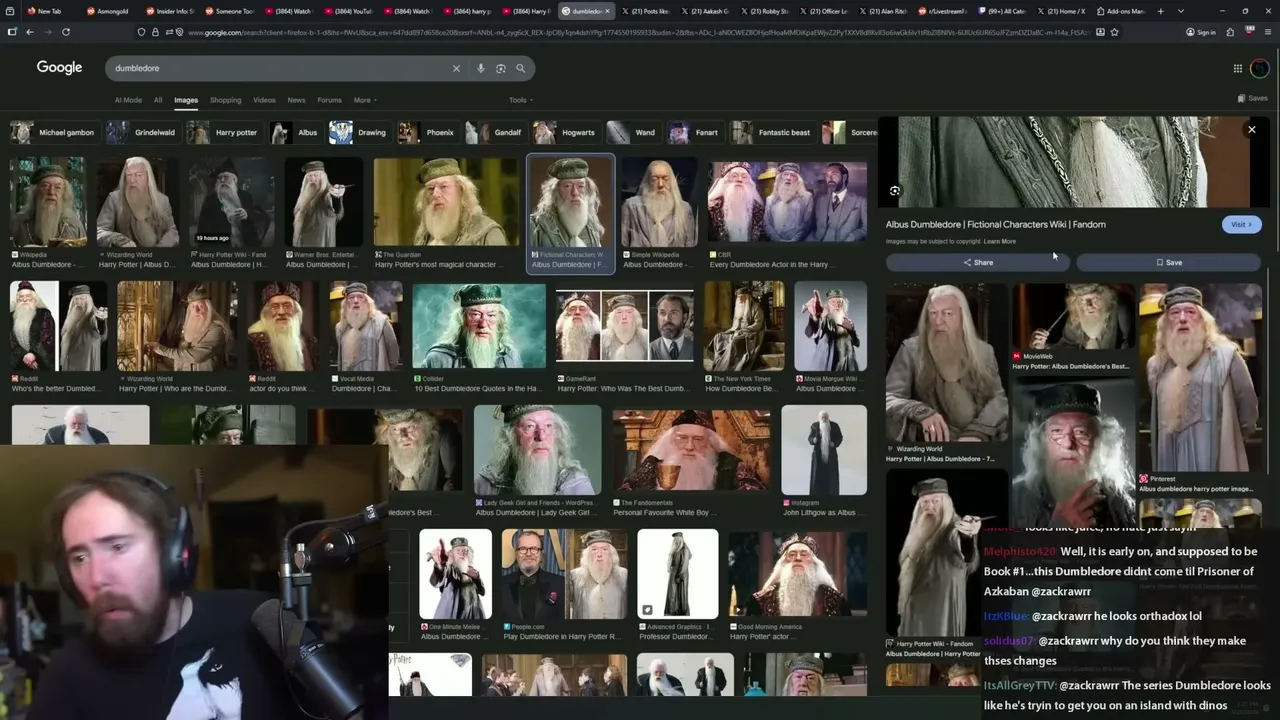Click in the dumbledore search field
1280x720 pixels.
(280, 68)
